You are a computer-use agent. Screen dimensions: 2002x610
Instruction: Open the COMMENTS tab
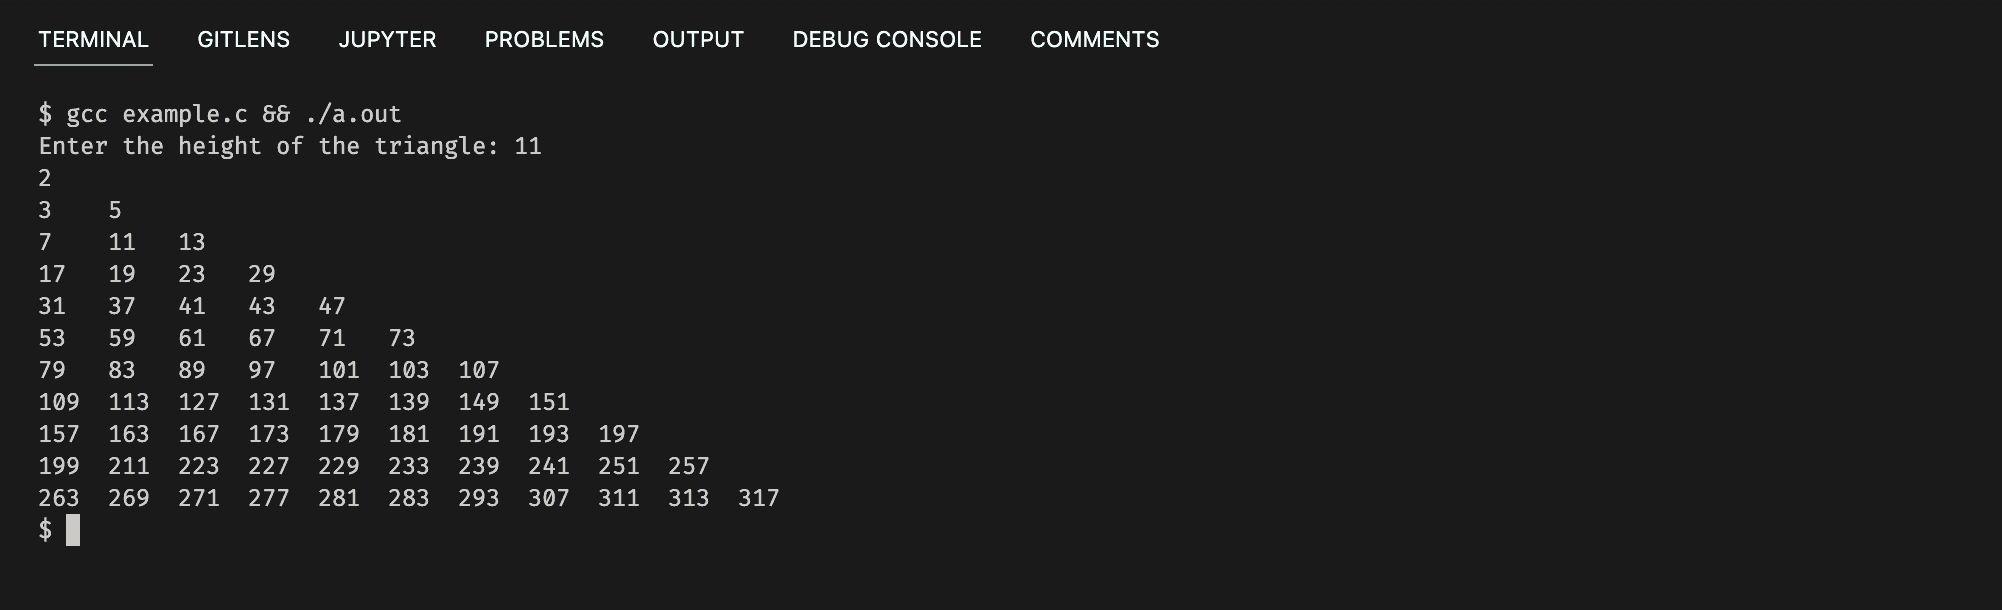tap(1095, 40)
